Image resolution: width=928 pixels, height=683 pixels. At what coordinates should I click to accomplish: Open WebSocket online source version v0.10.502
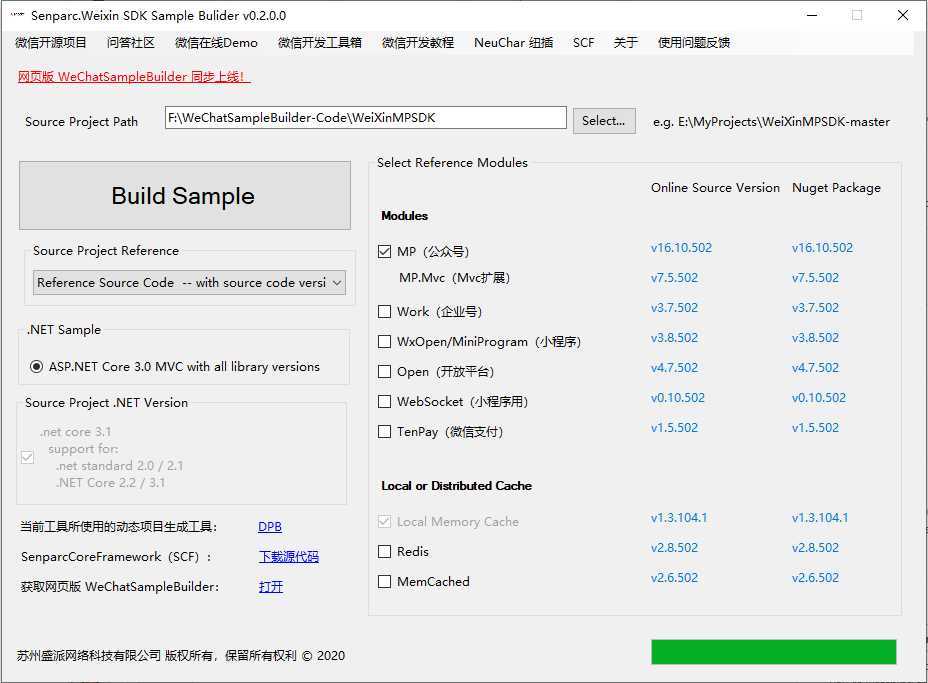678,398
